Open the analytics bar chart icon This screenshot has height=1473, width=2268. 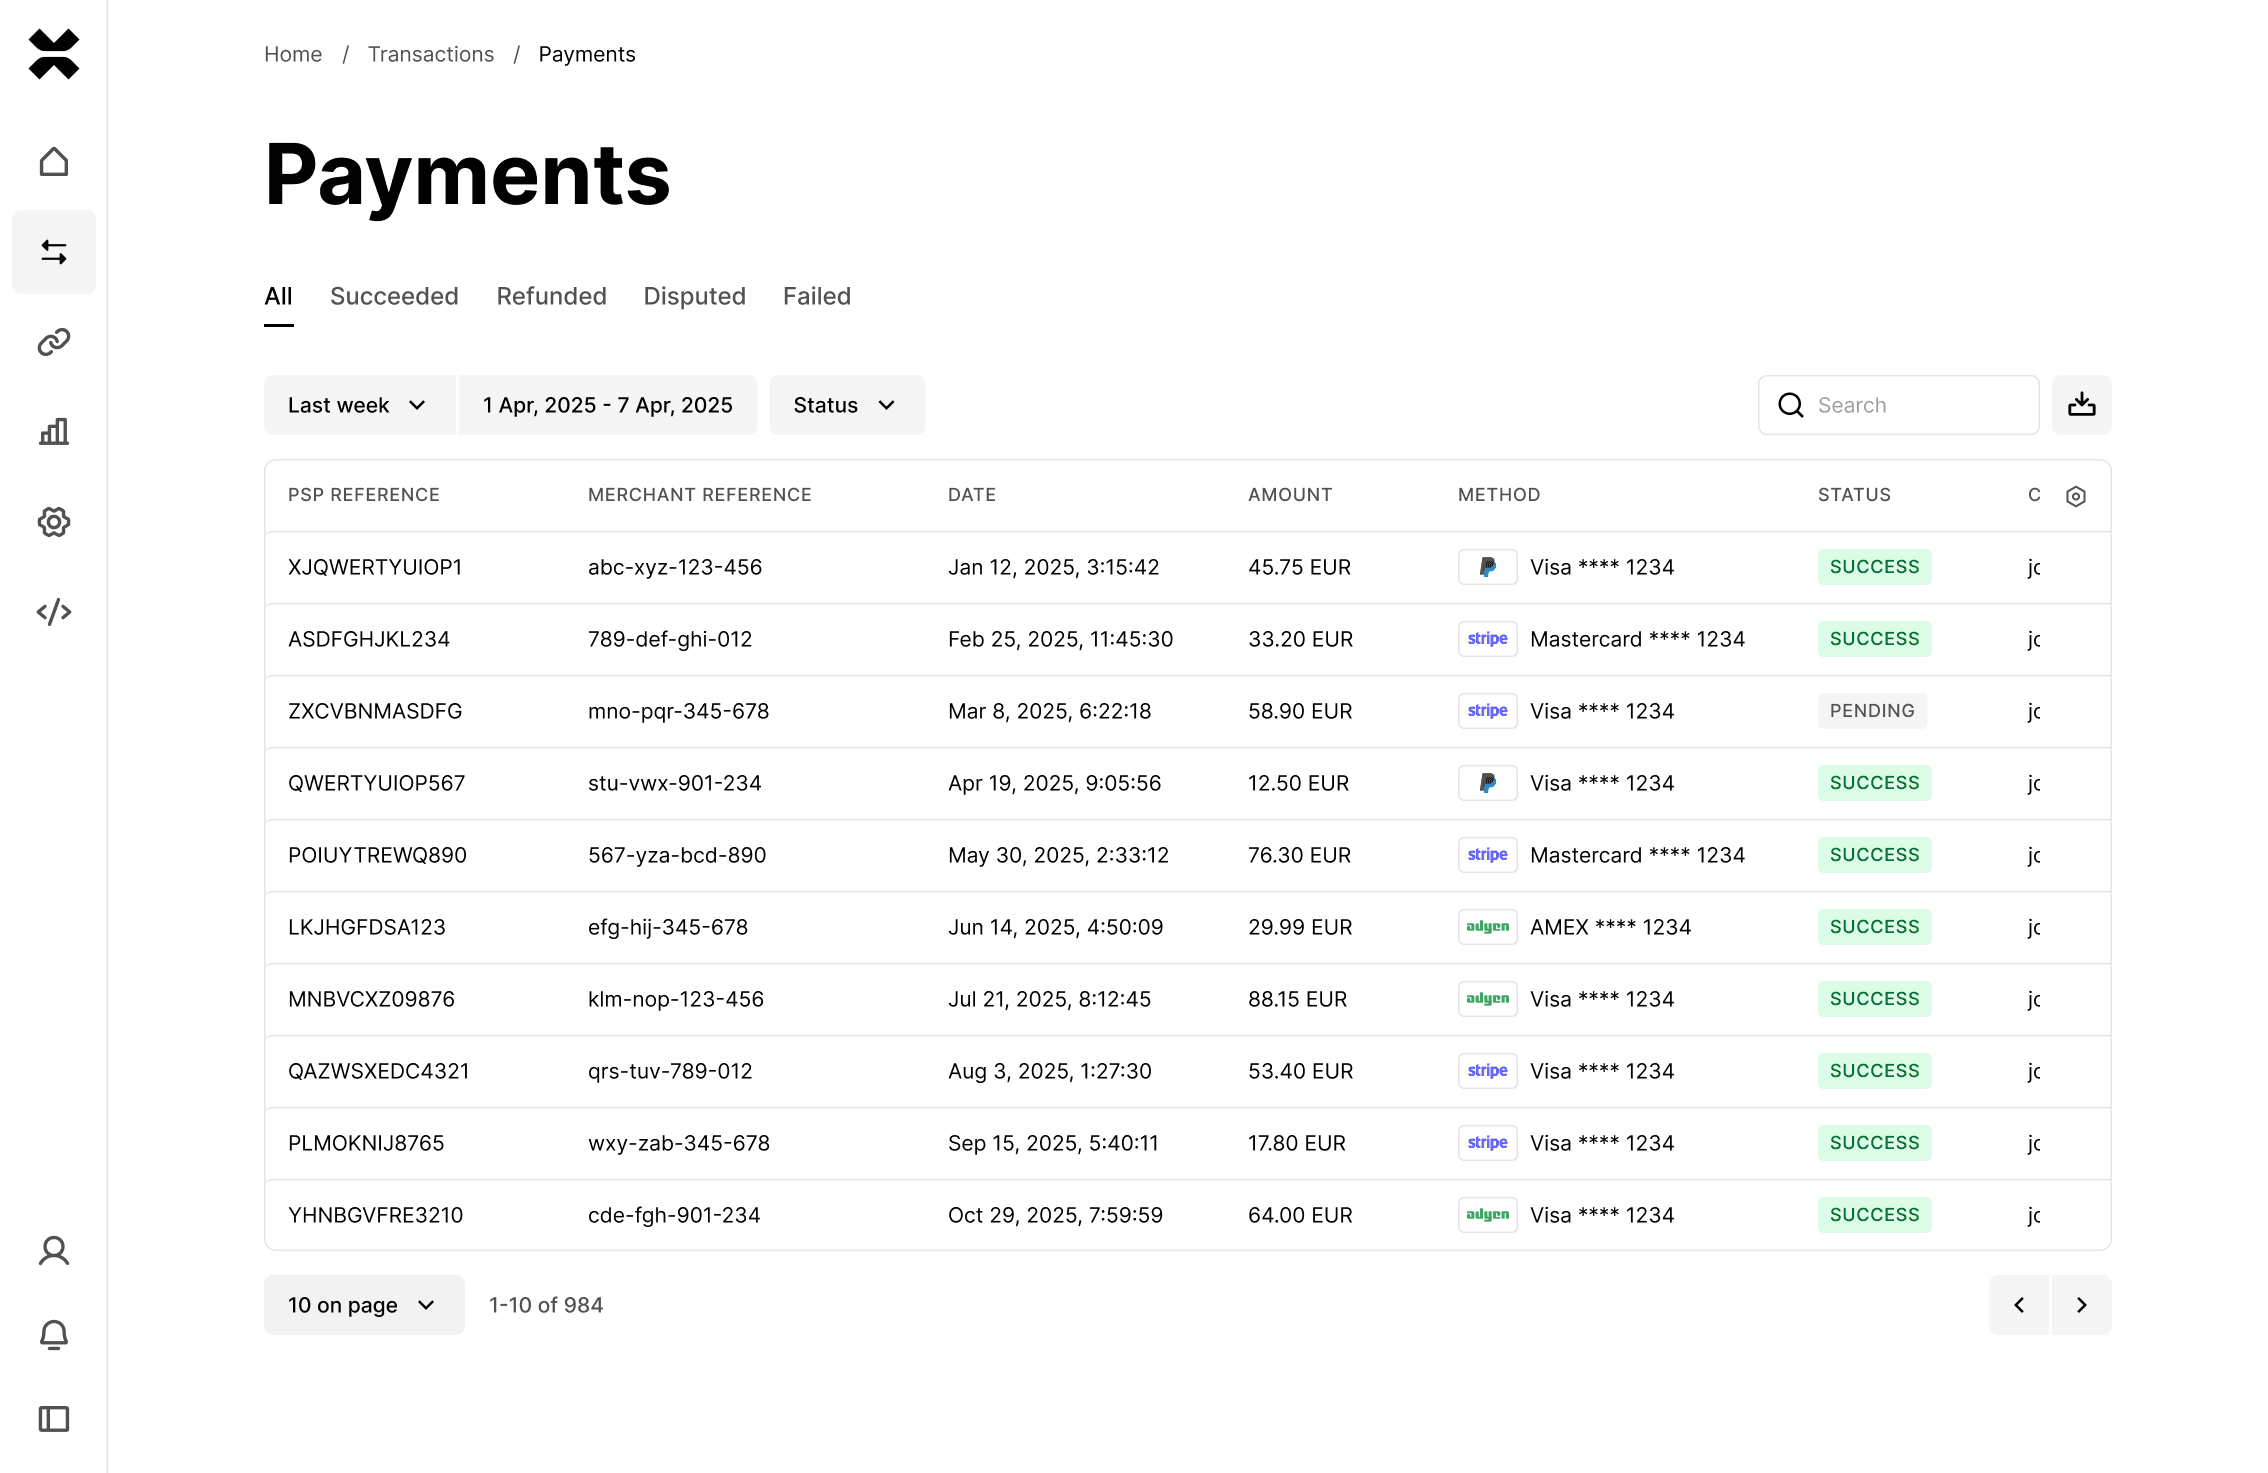[54, 432]
